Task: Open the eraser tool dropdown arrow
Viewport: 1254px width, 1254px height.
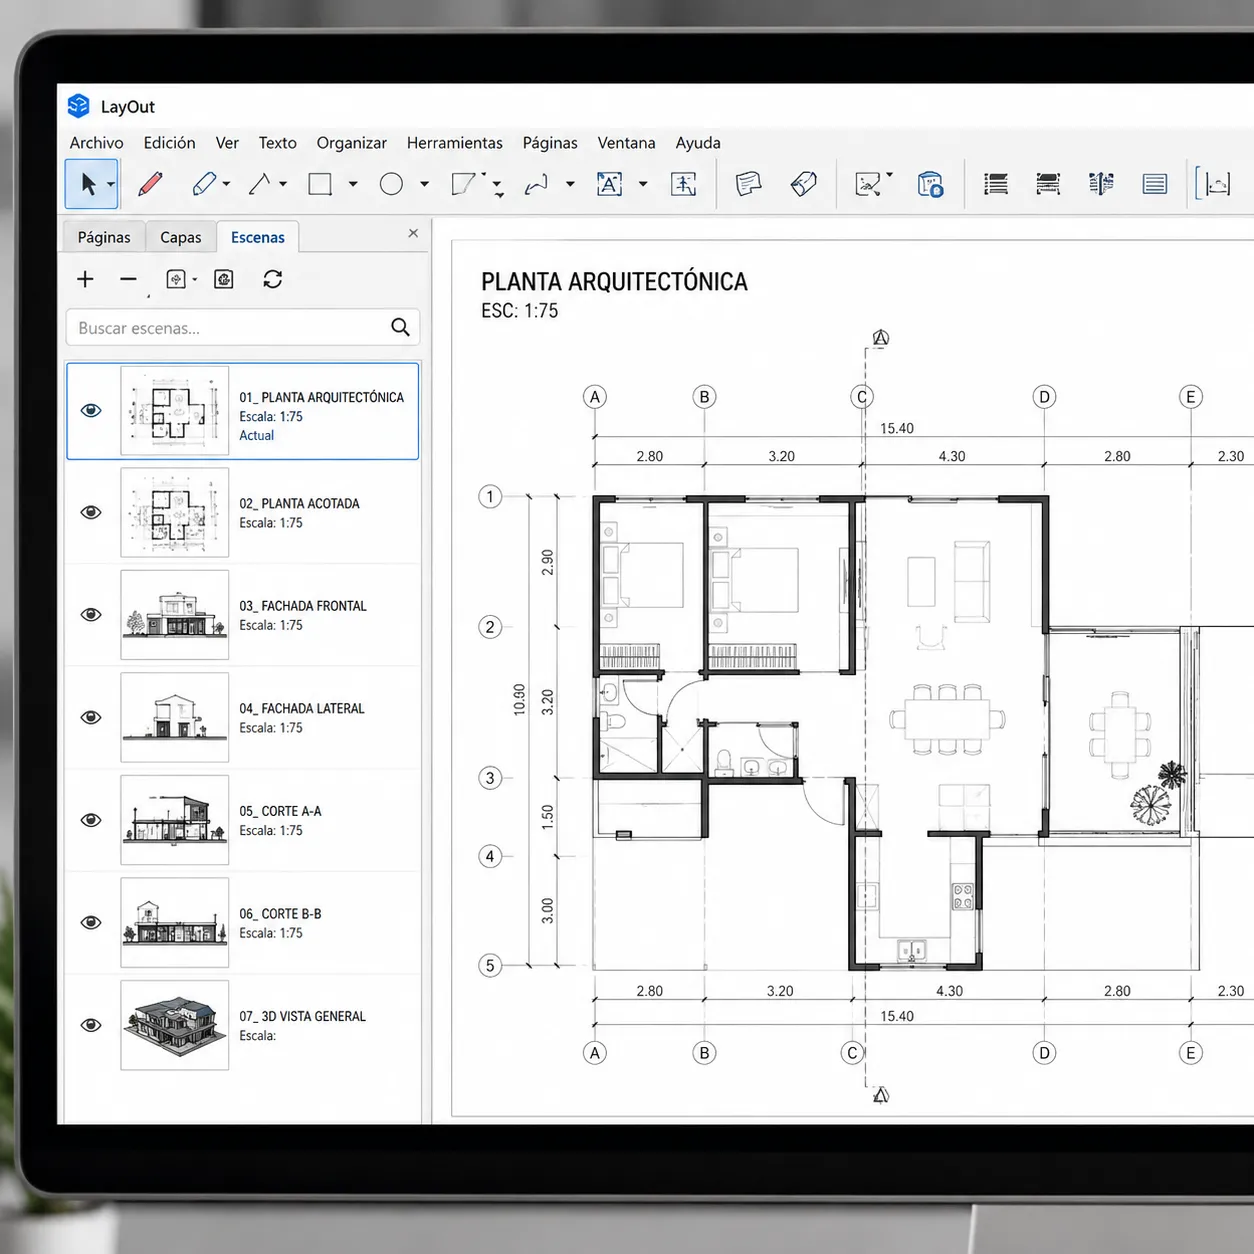Action: (227, 184)
